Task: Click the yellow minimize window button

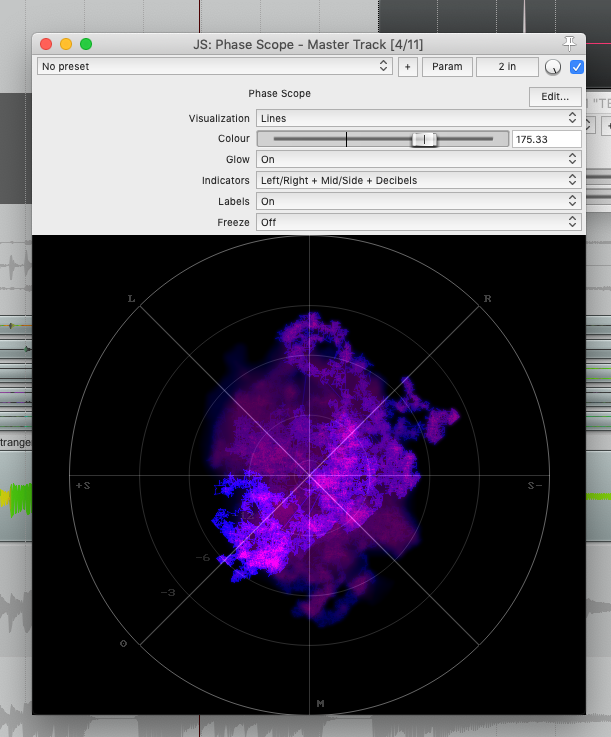Action: pyautogui.click(x=66, y=44)
